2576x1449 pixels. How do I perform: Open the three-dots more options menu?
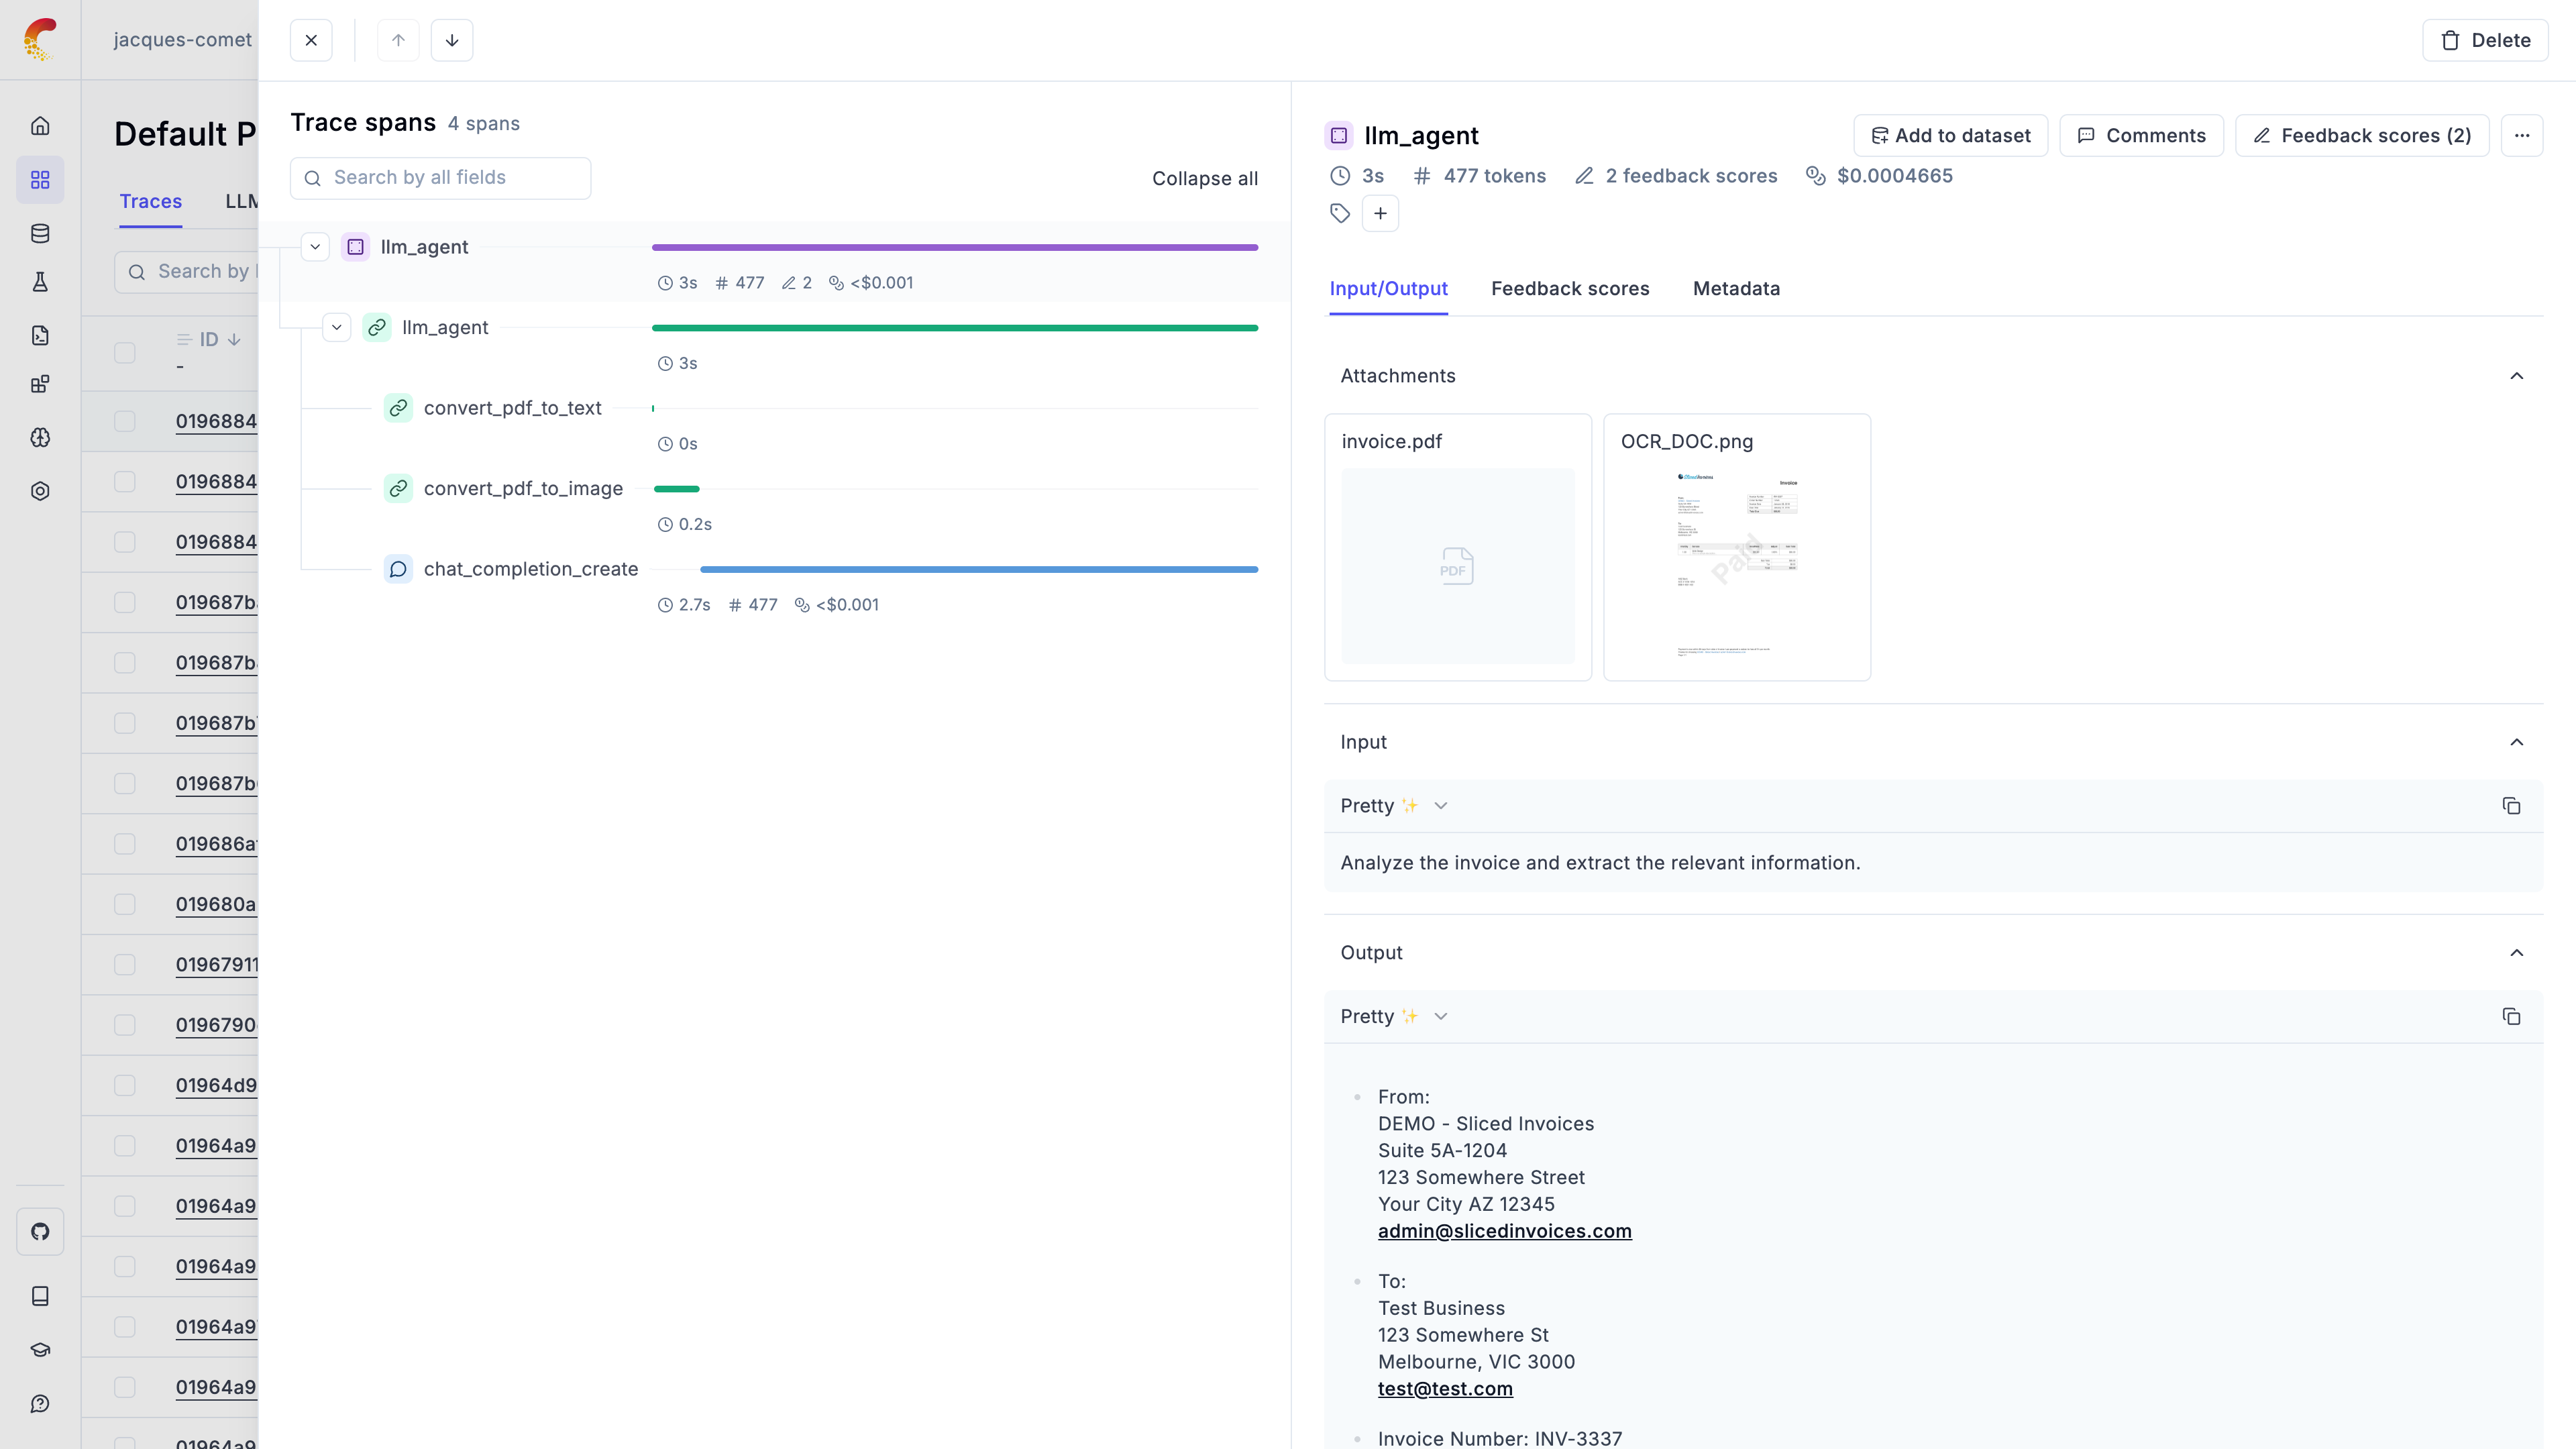point(2522,135)
